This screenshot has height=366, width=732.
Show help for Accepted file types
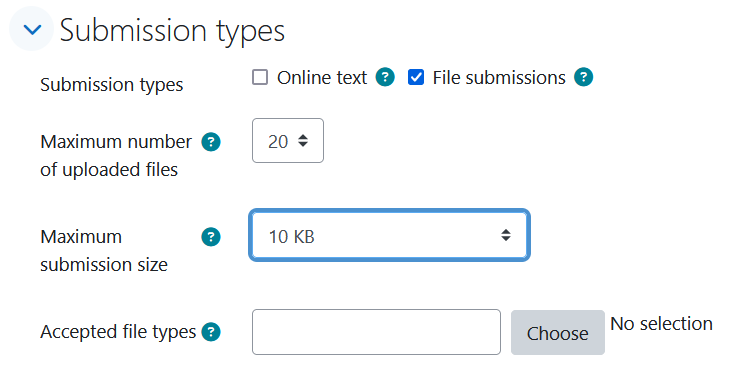pos(211,332)
